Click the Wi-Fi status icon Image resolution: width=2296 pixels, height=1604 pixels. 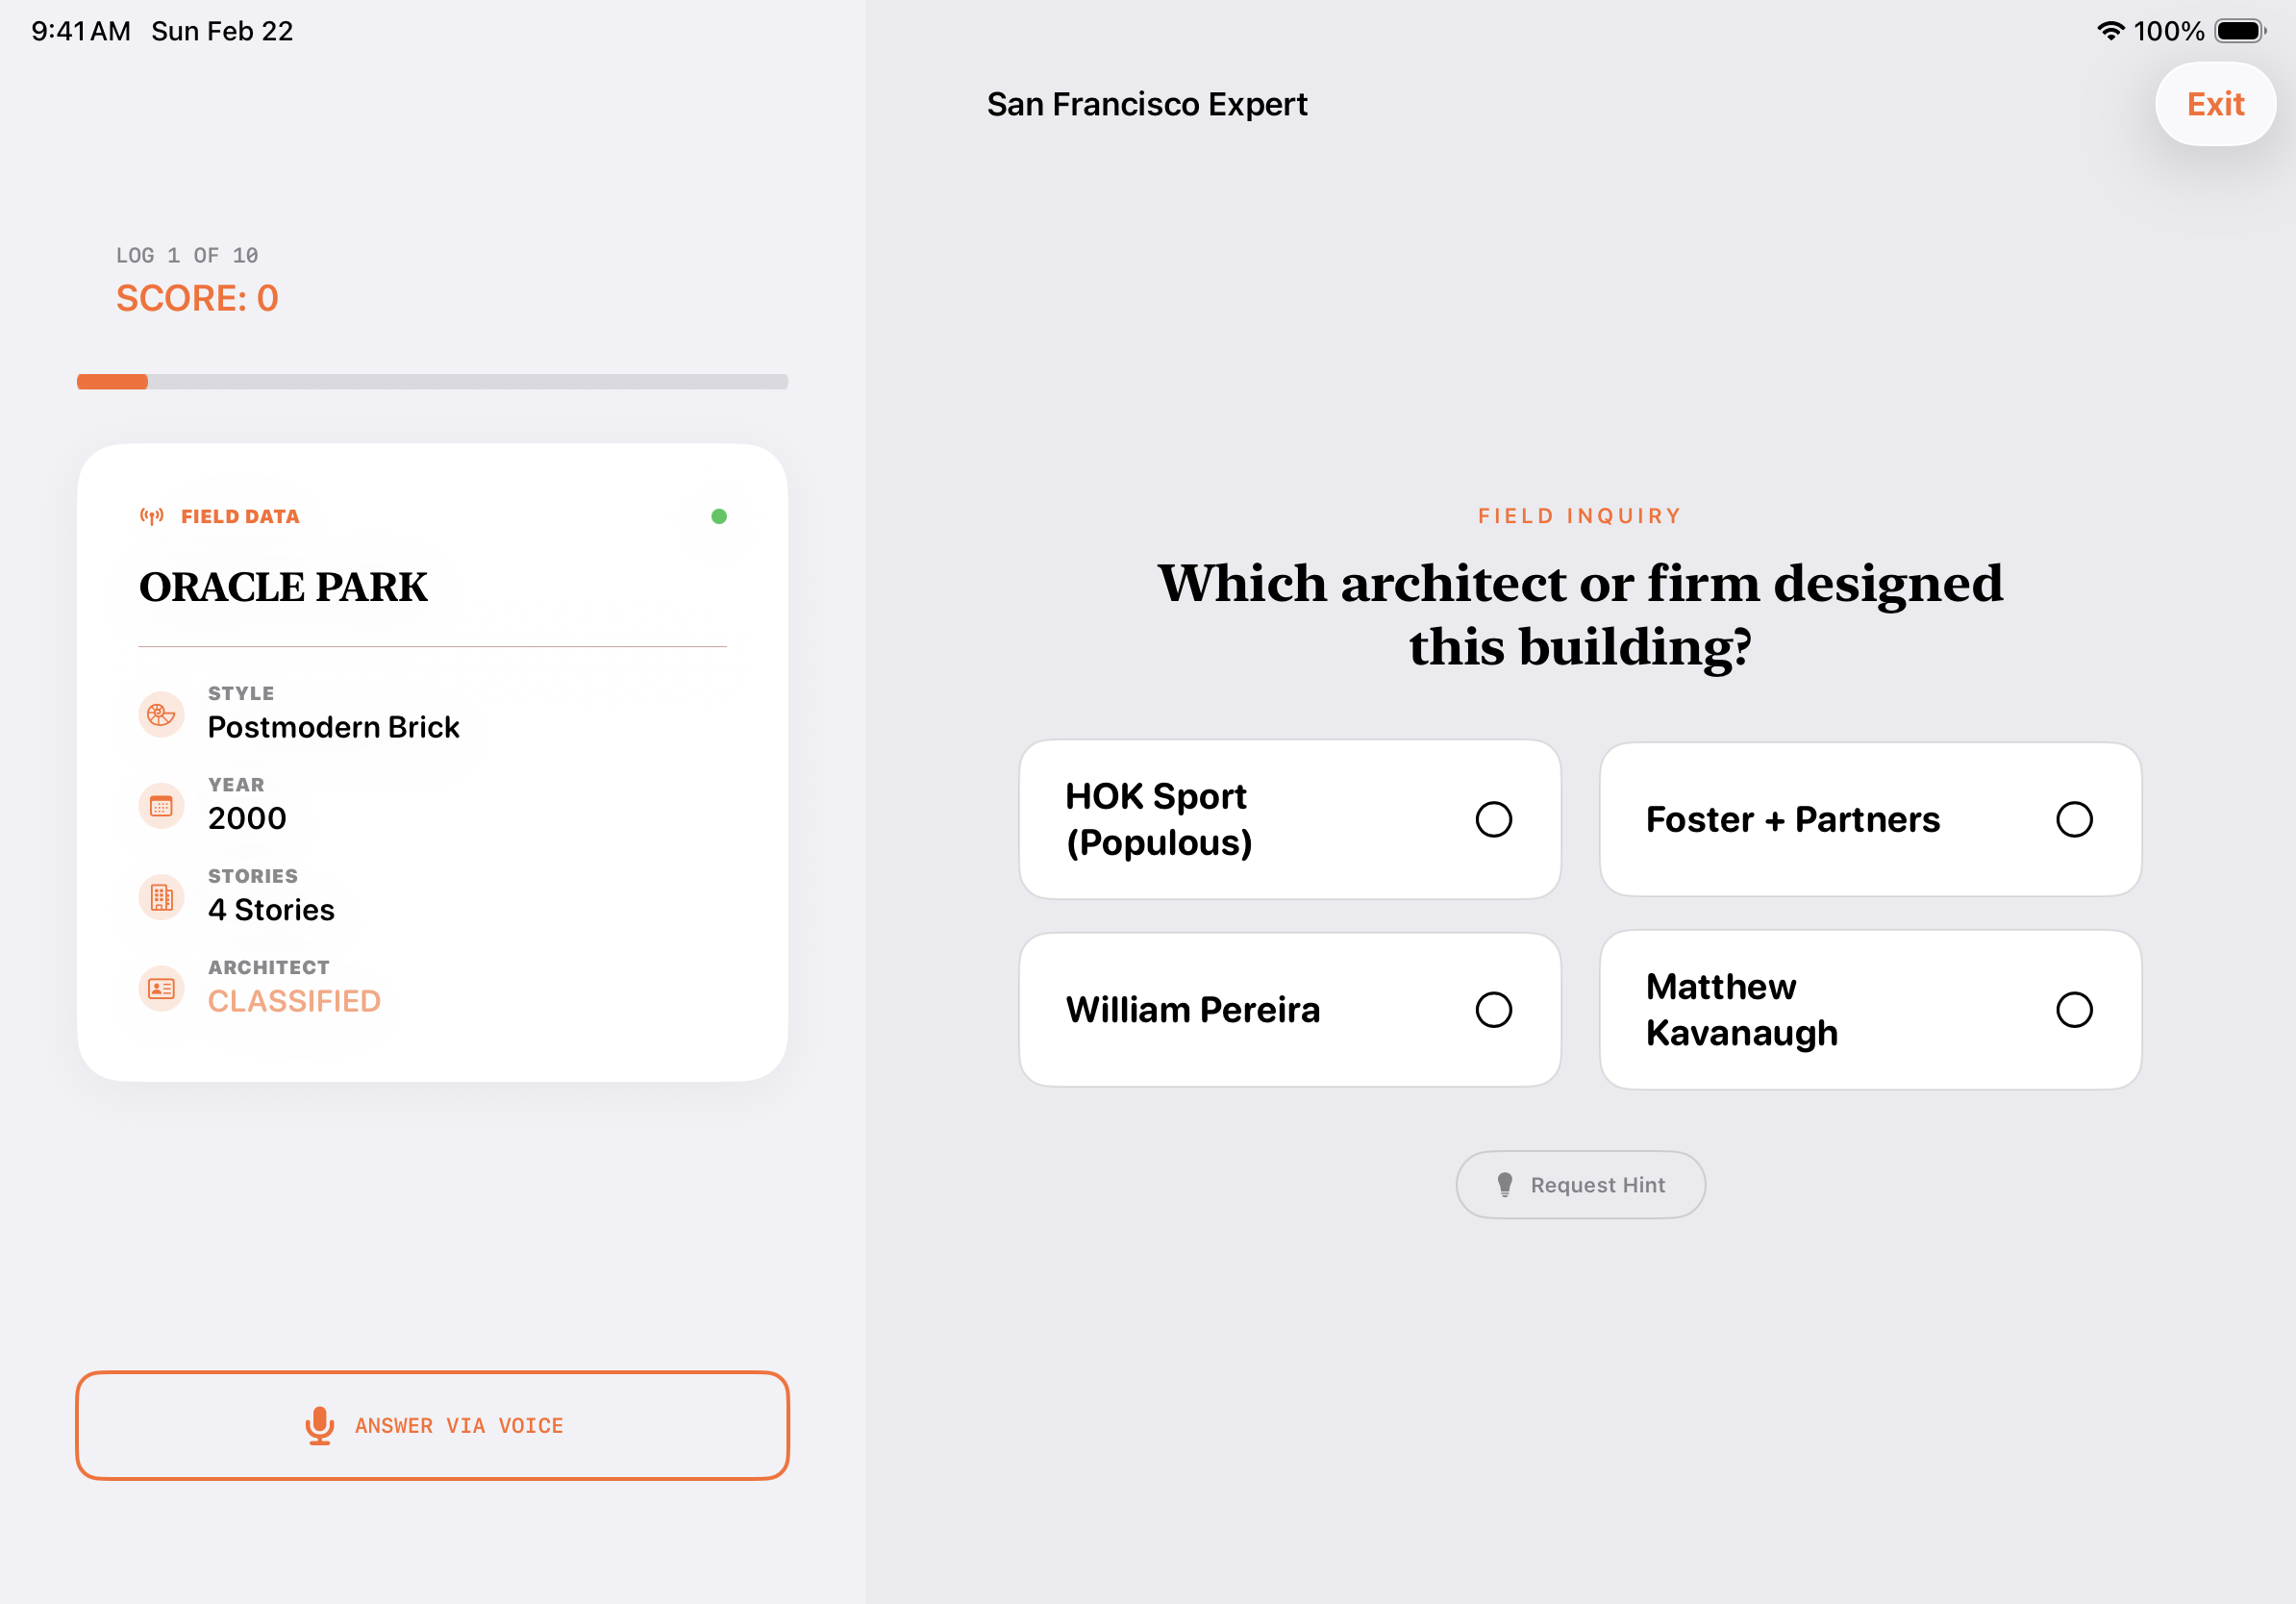click(x=2110, y=31)
